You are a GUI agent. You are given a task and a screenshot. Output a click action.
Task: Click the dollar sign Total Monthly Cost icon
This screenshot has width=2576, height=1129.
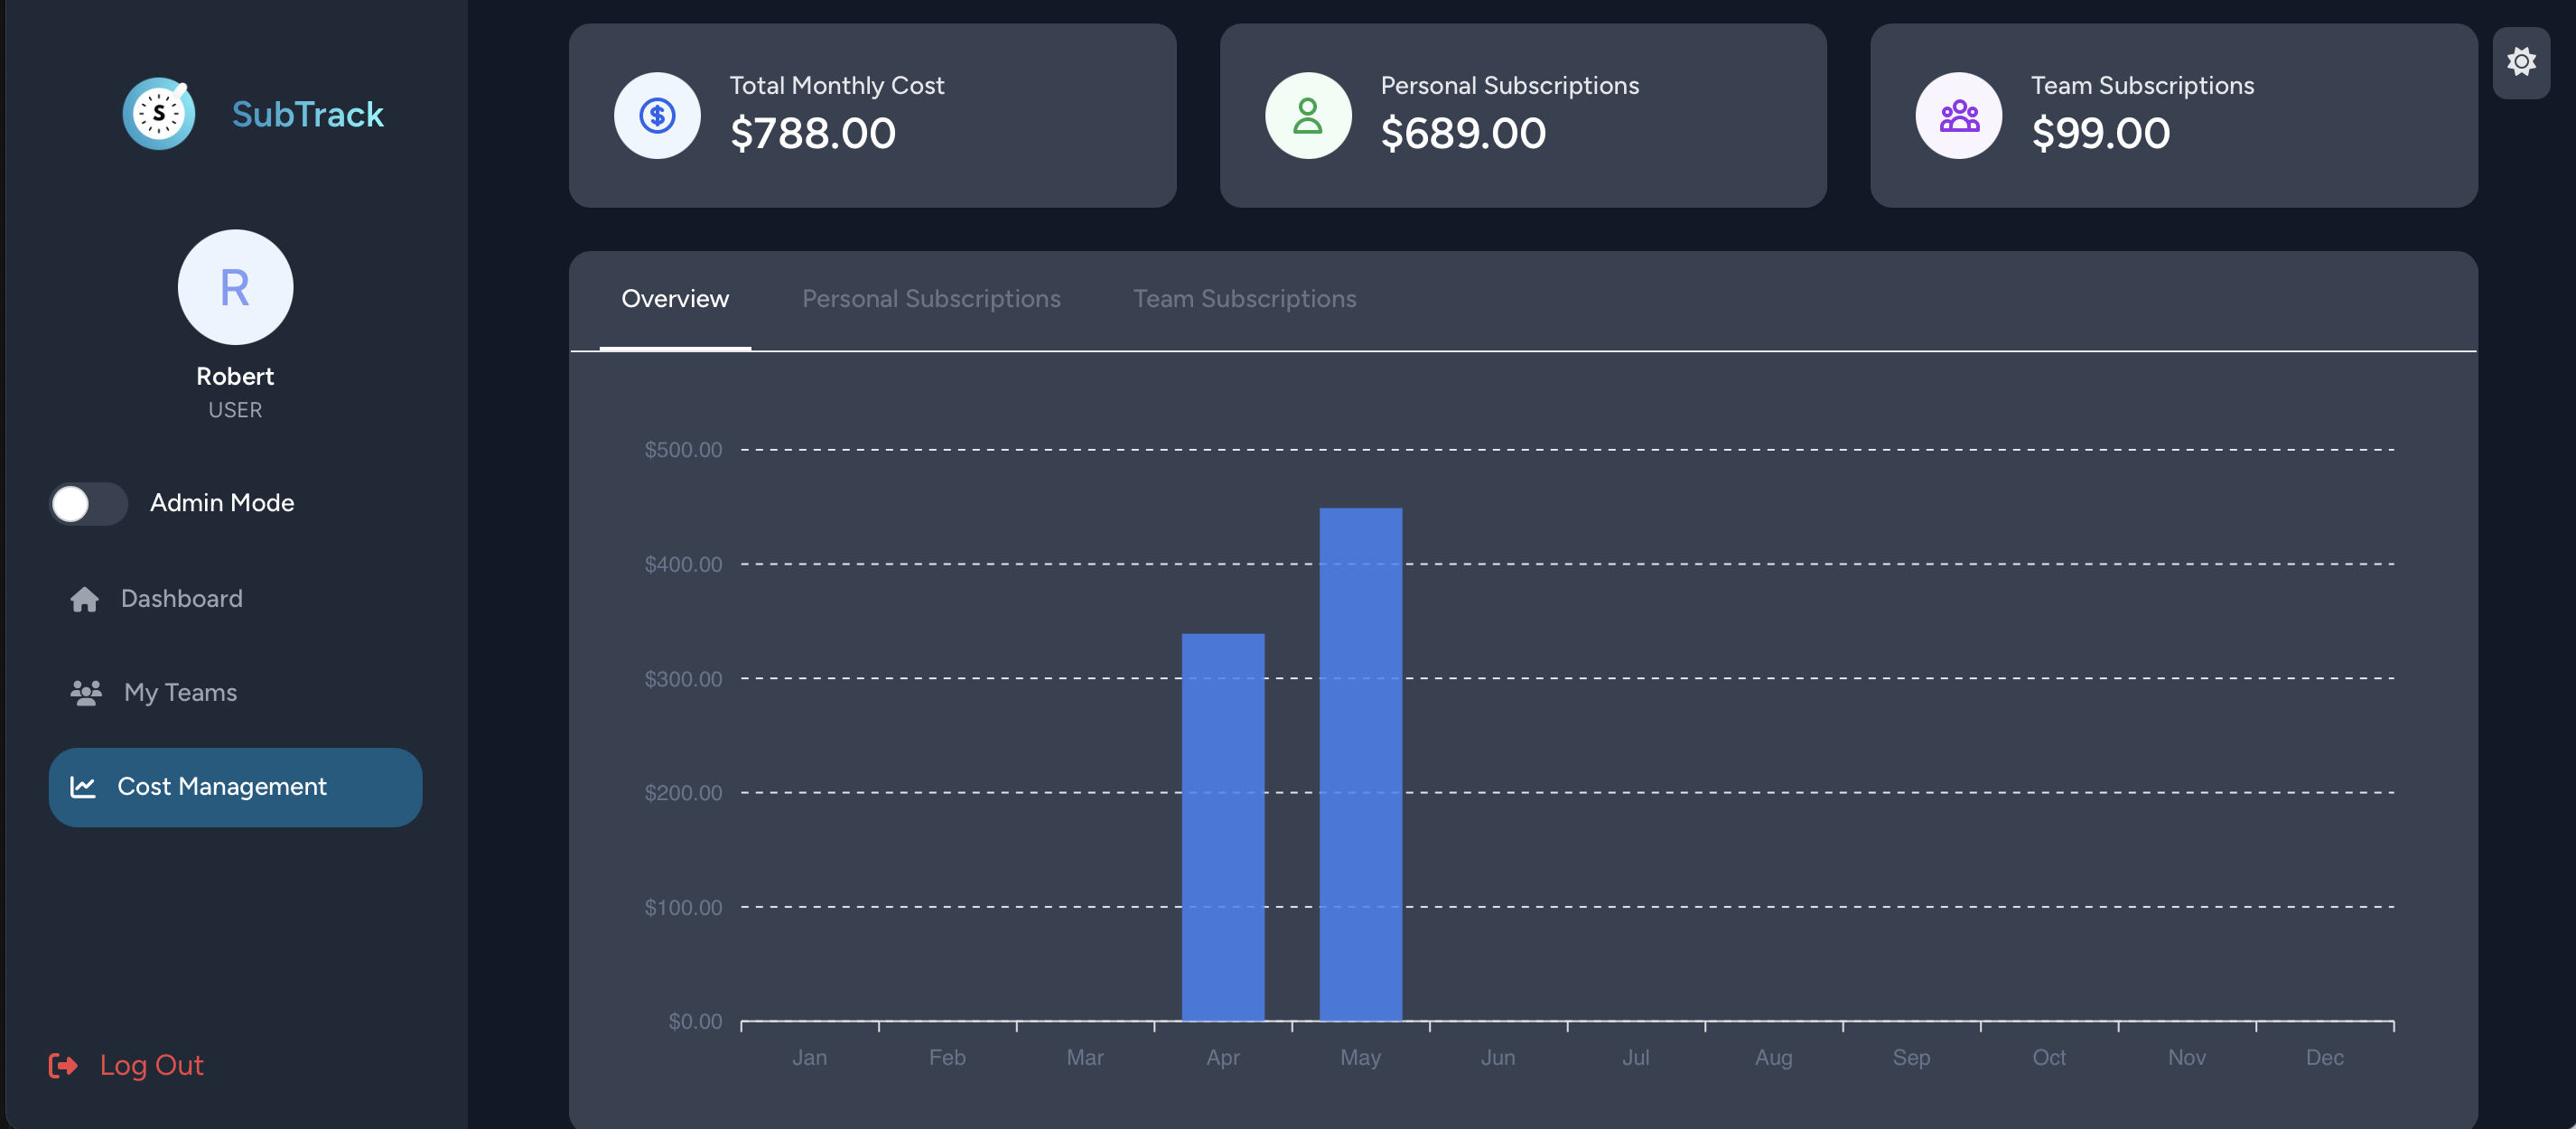(657, 116)
